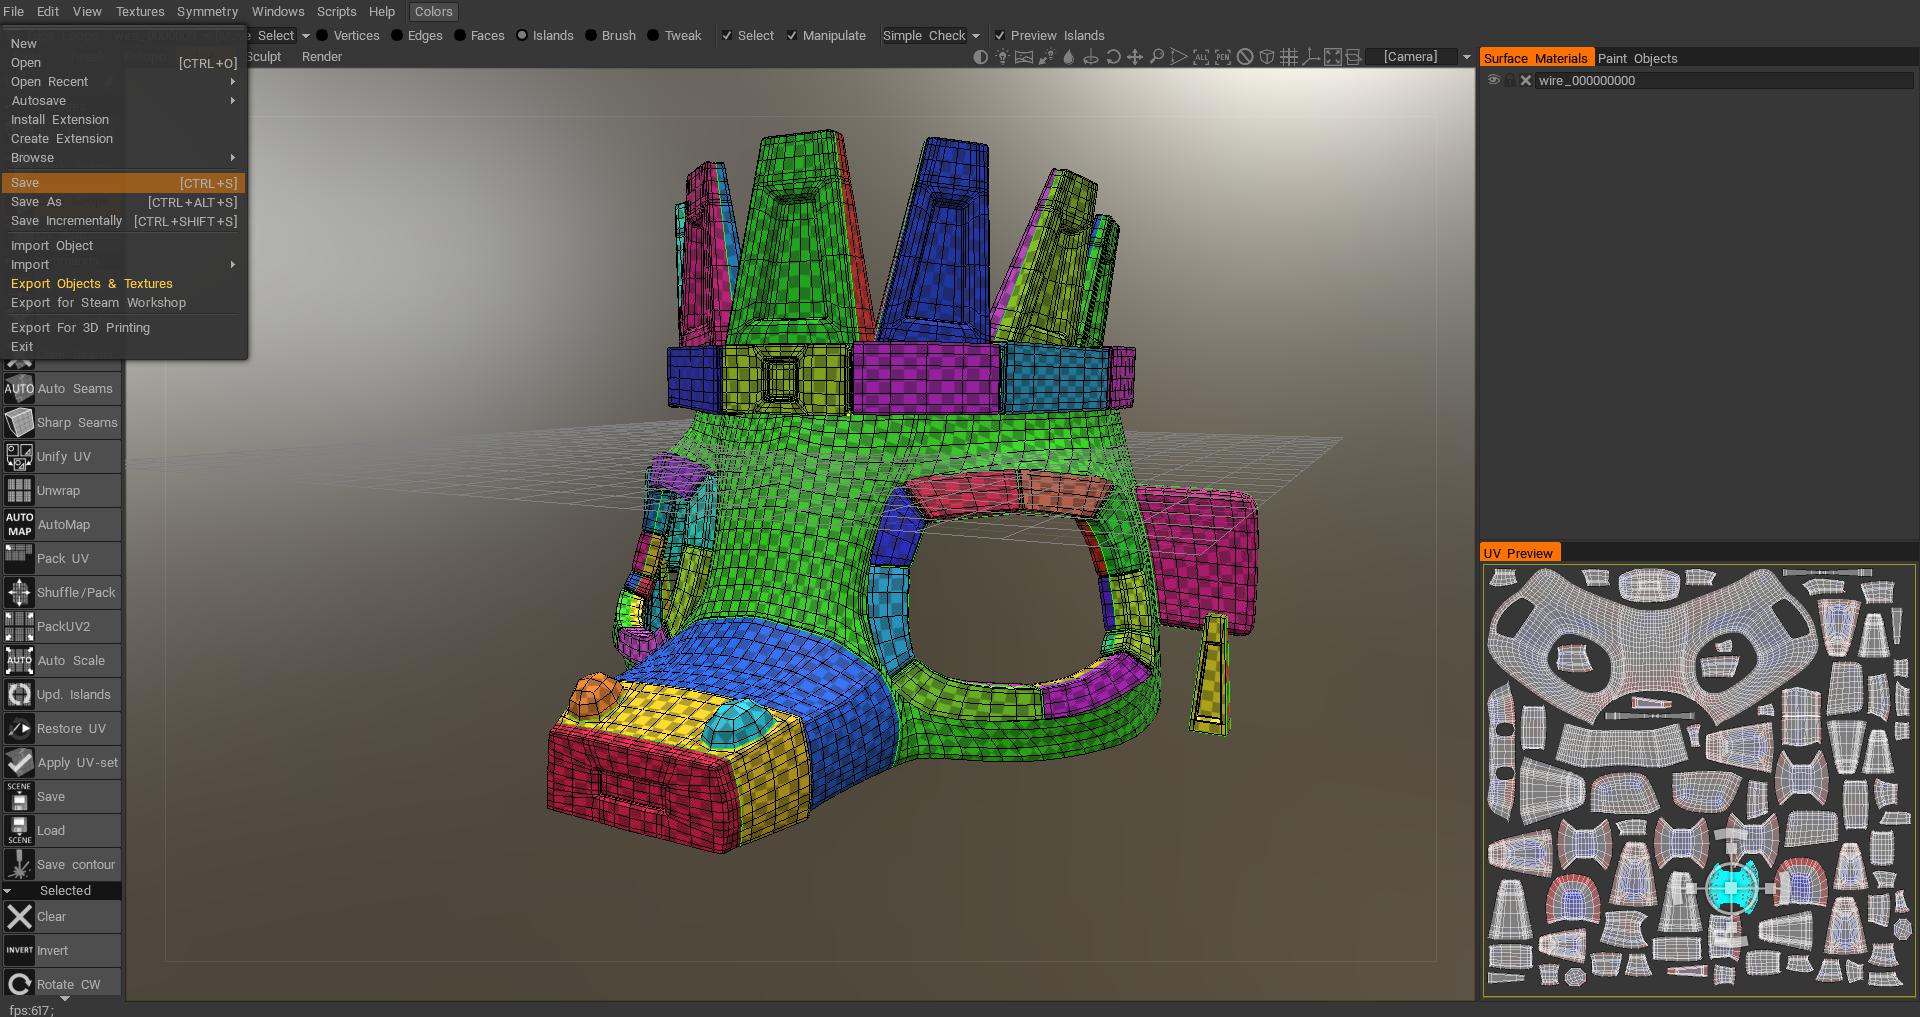The width and height of the screenshot is (1920, 1017).
Task: Click the light bulb lighting icon
Action: 1002,57
